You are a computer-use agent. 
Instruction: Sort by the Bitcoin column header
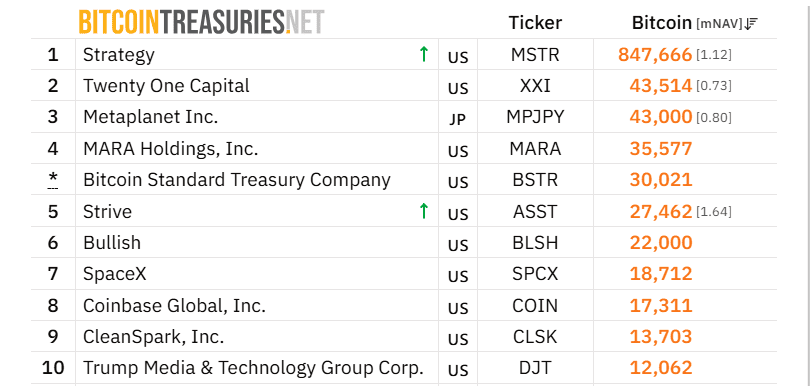662,23
